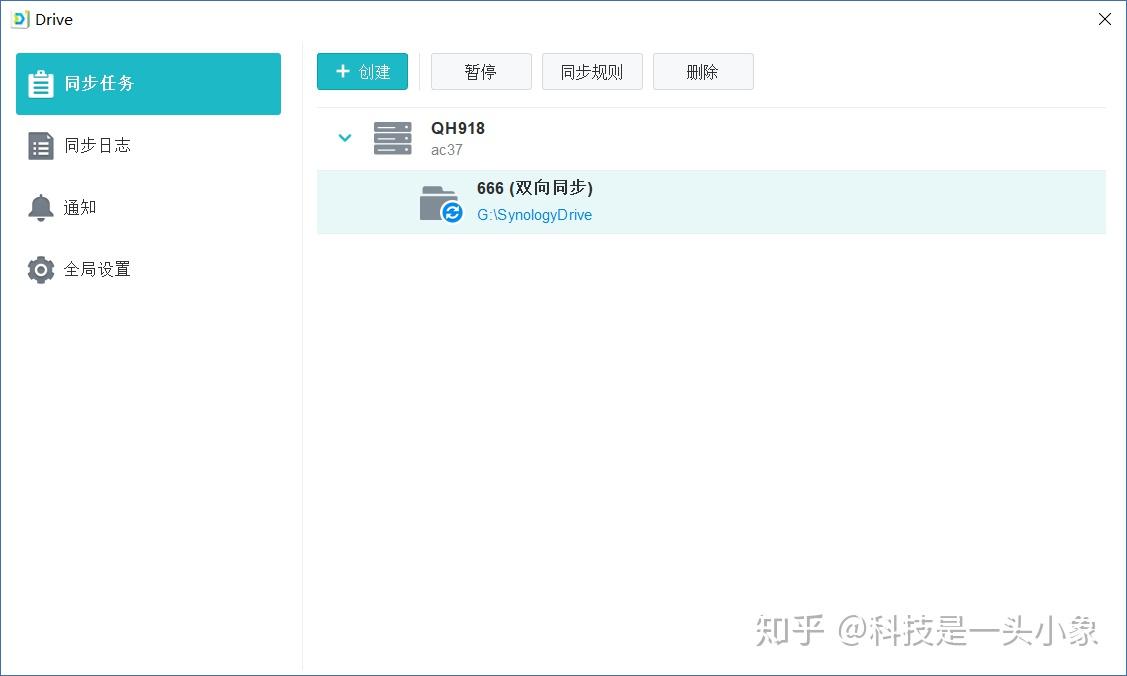Viewport: 1127px width, 676px height.
Task: Click the 暂停 pause button
Action: [481, 71]
